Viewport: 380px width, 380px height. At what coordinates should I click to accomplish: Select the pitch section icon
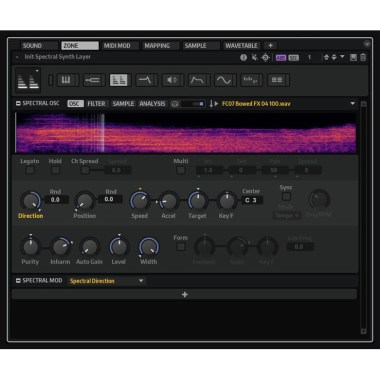click(x=92, y=80)
